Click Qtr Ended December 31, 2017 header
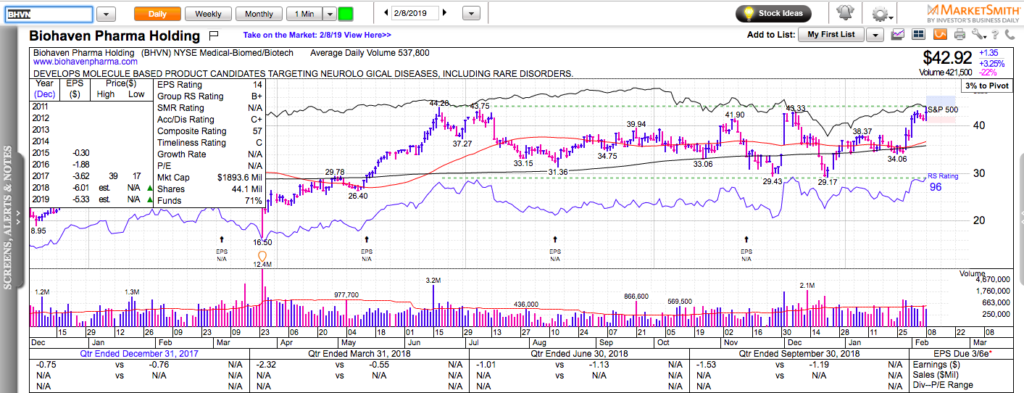 [x=140, y=354]
